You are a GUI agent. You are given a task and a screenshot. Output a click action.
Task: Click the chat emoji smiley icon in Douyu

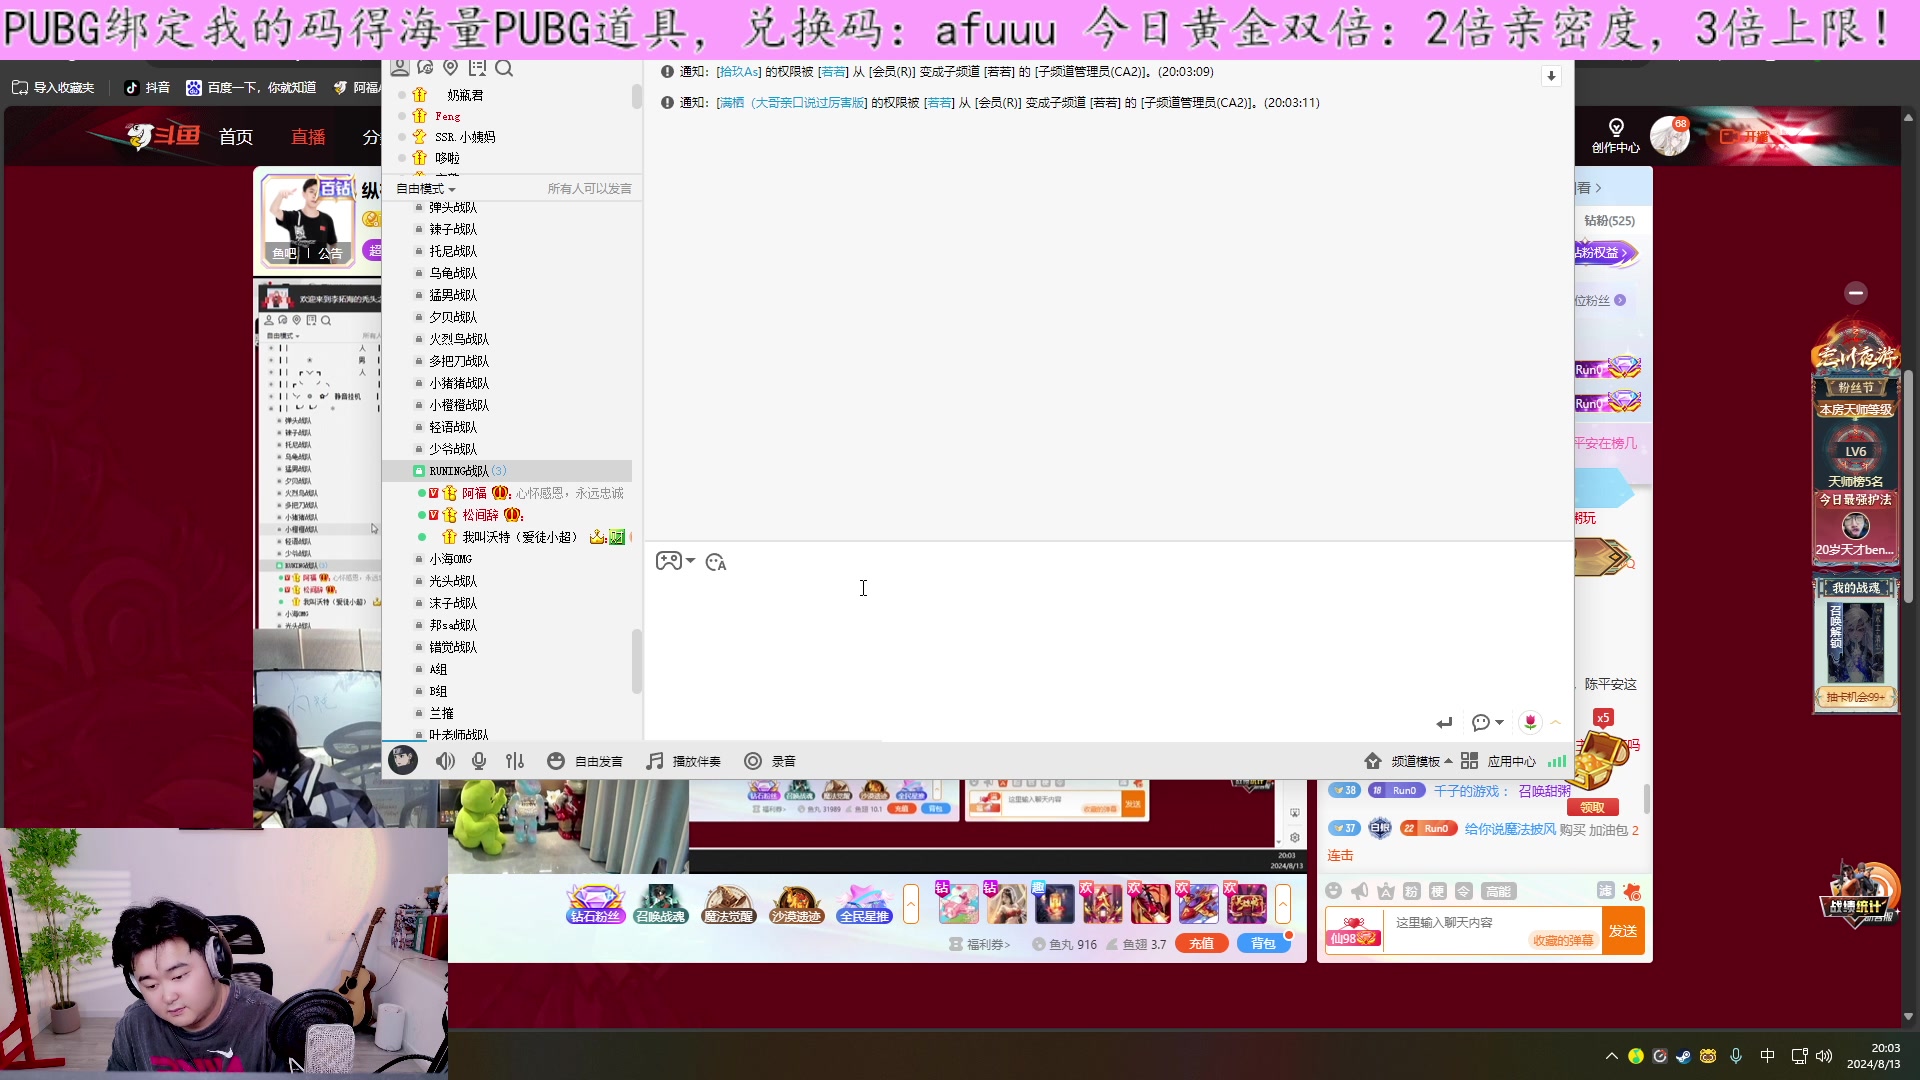[1333, 891]
